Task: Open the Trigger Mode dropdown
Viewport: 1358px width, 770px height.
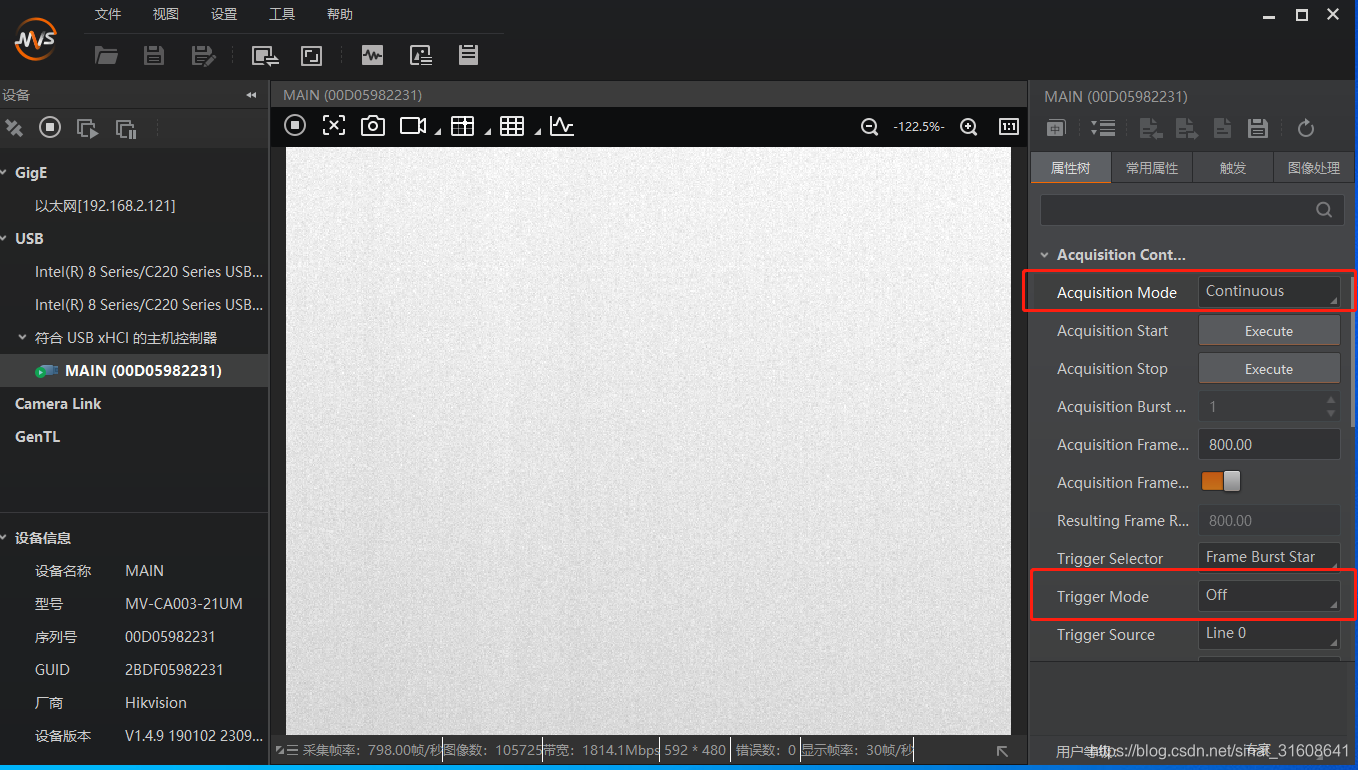Action: [1269, 596]
